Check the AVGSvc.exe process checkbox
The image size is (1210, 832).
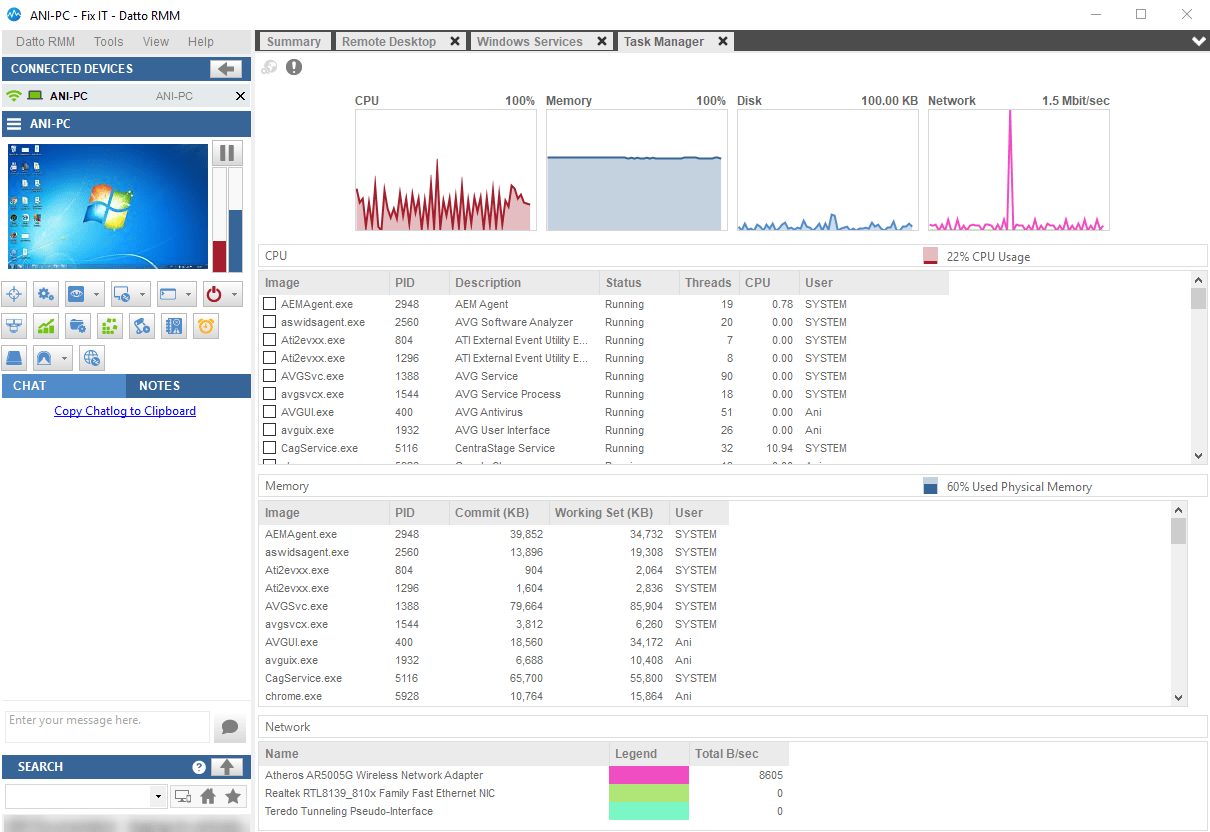(x=270, y=376)
